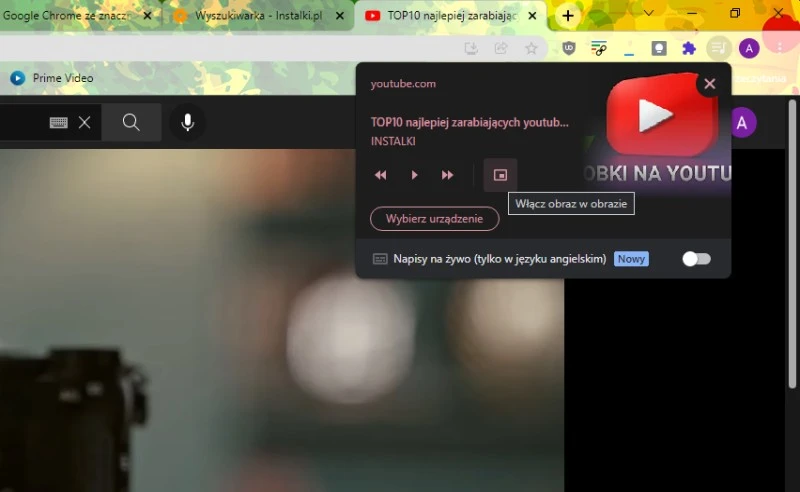Click the rewind button in media popup
The image size is (800, 492).
(381, 175)
